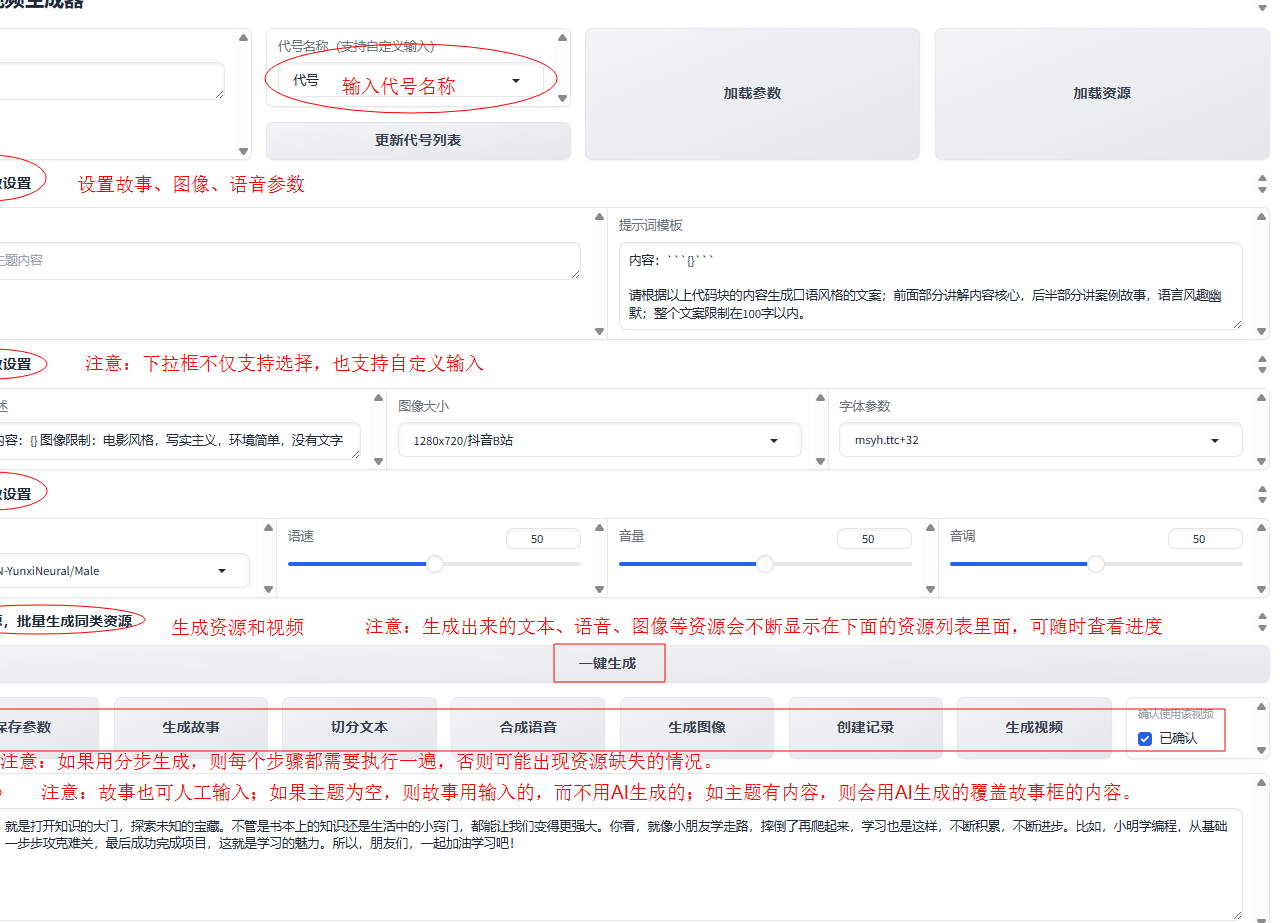1282x923 pixels.
Task: Click the 一键生成 button
Action: [x=607, y=663]
